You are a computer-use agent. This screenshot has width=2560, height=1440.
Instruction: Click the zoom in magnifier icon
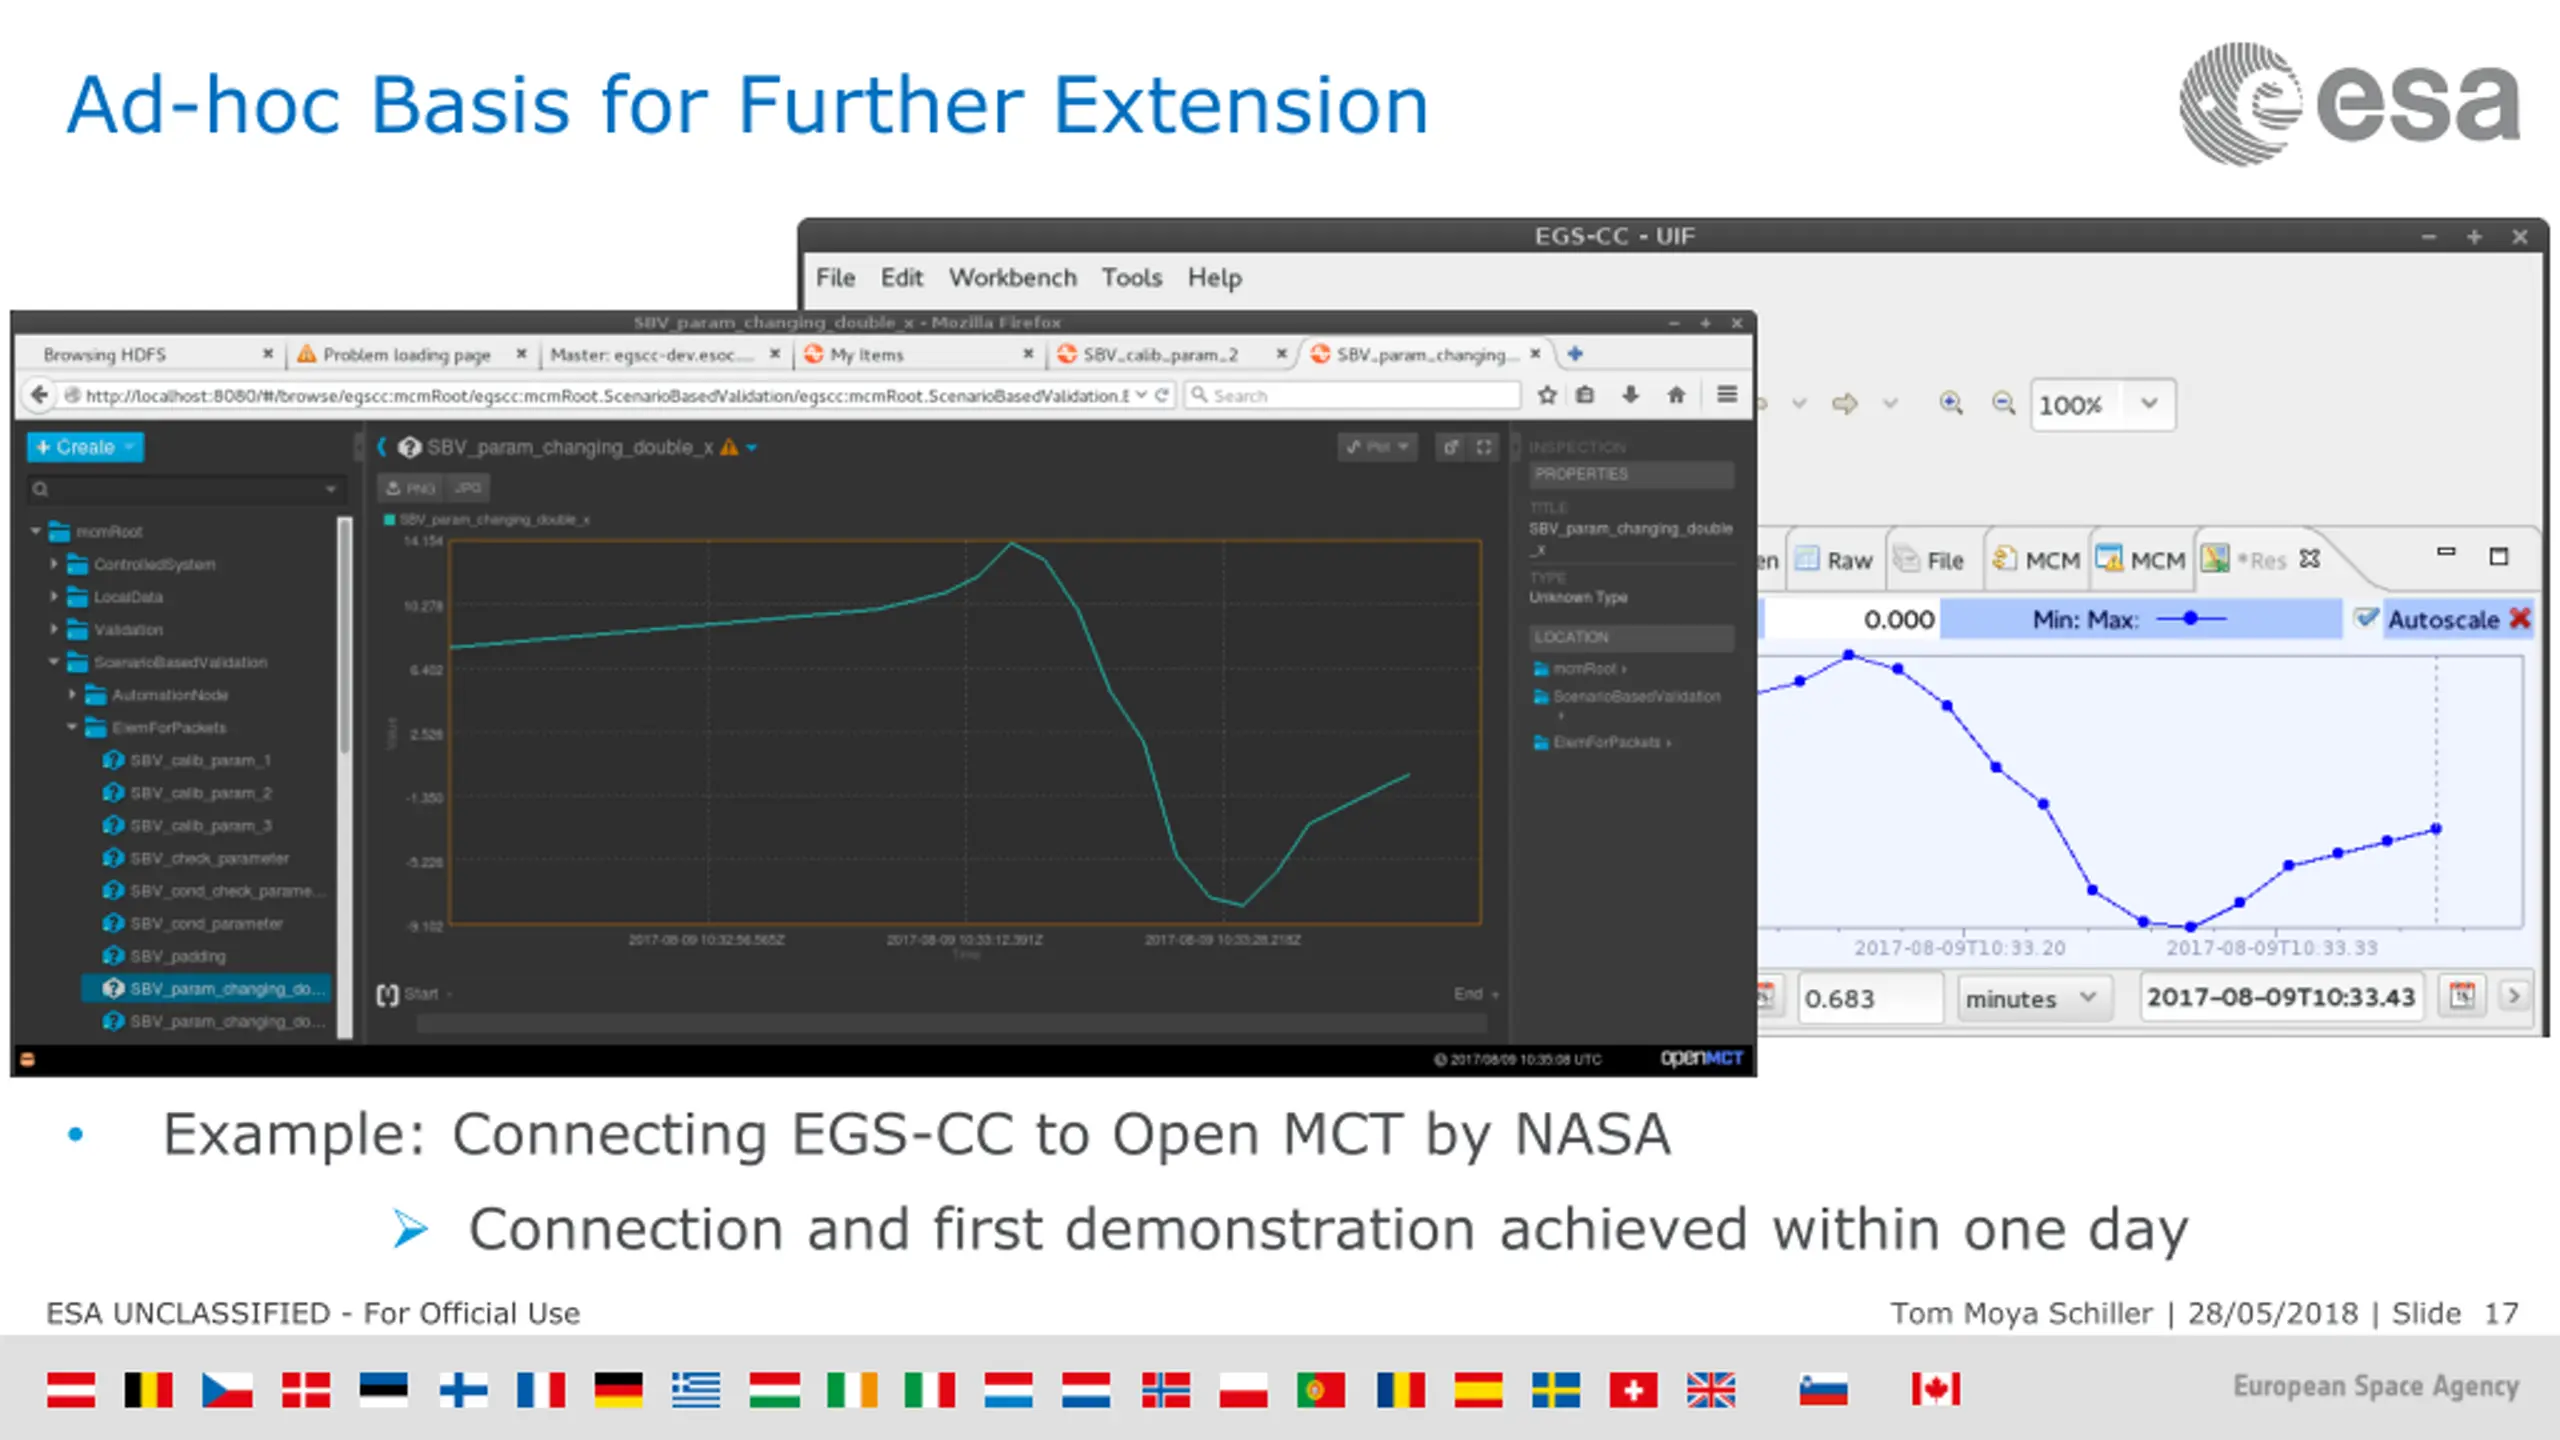[1950, 403]
